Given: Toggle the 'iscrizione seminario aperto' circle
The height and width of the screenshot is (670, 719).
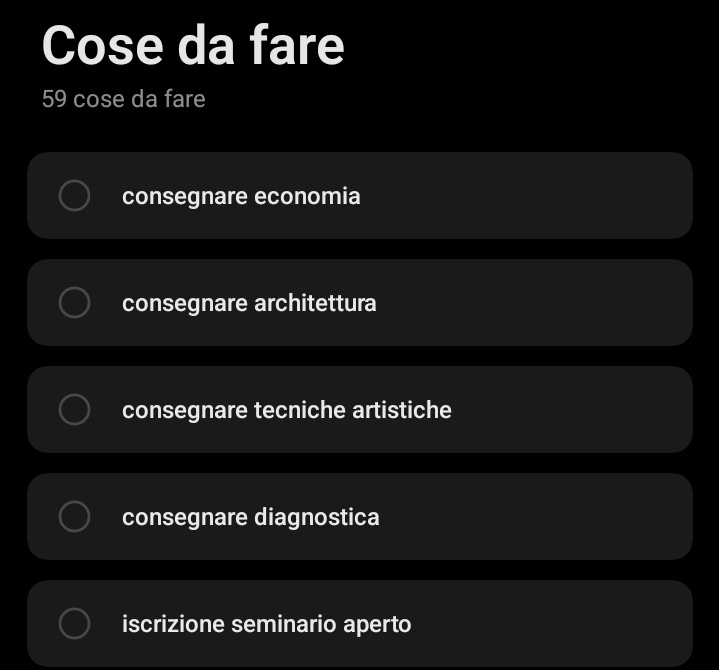Looking at the screenshot, I should click(74, 624).
